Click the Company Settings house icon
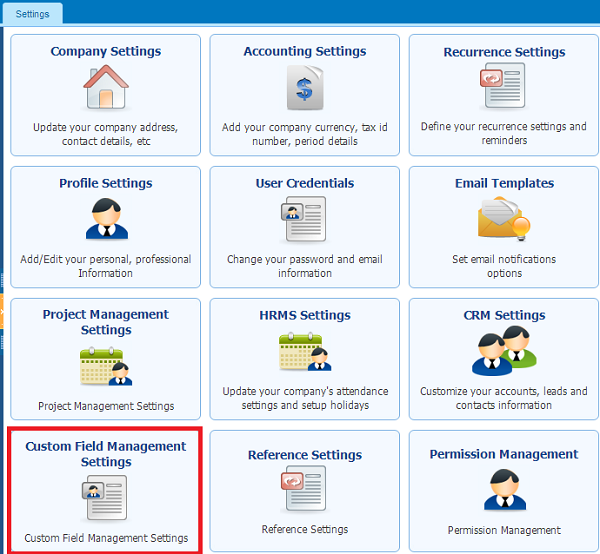This screenshot has width=600, height=554. (x=106, y=87)
